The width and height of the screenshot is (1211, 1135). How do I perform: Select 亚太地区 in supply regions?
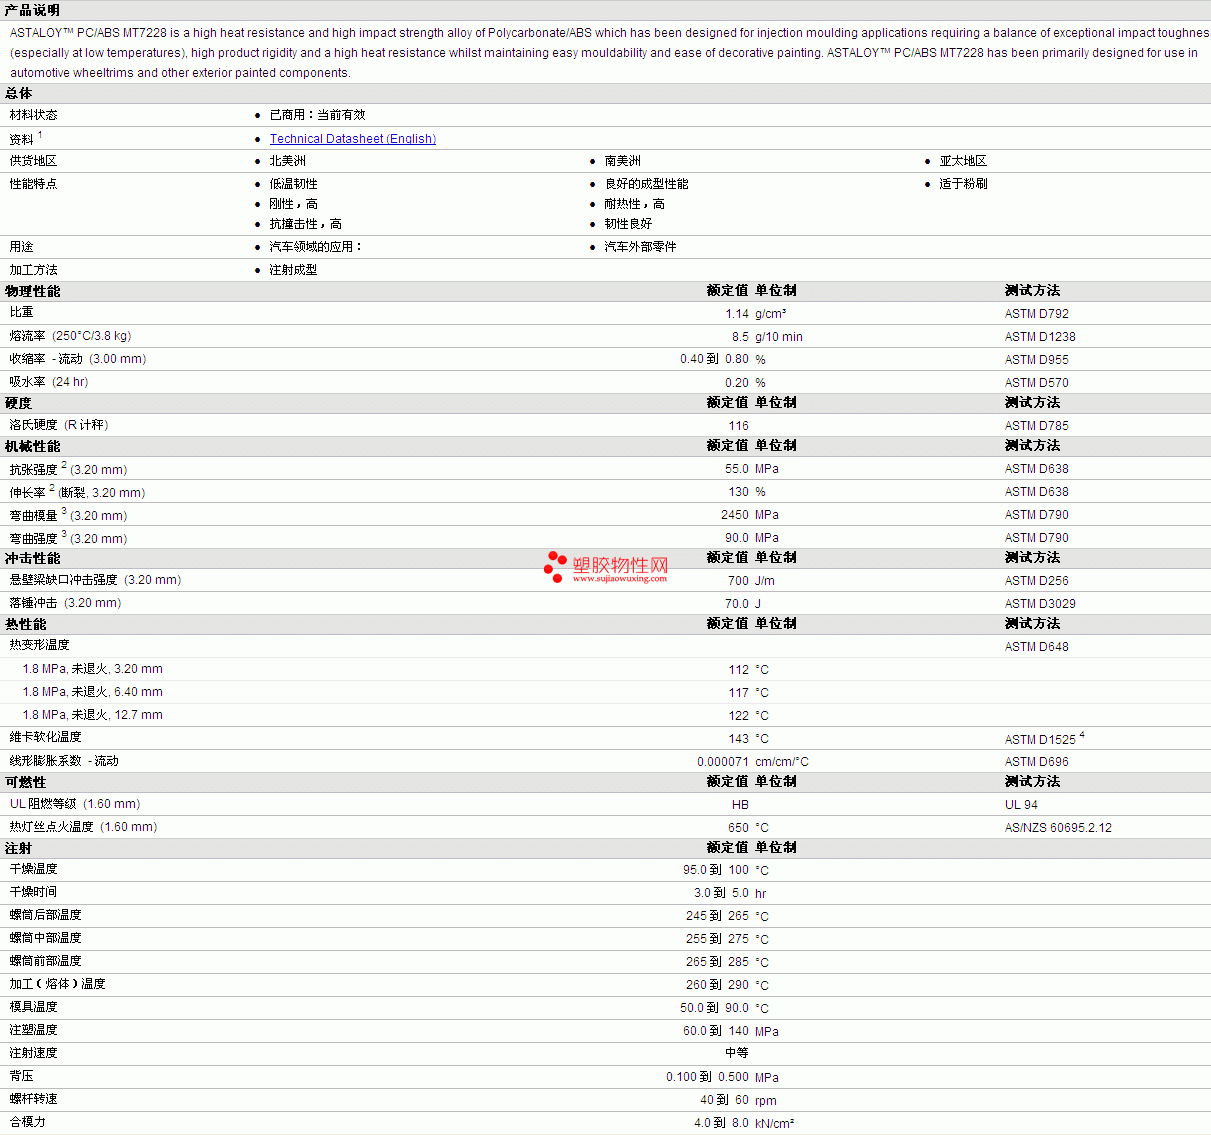pos(963,161)
